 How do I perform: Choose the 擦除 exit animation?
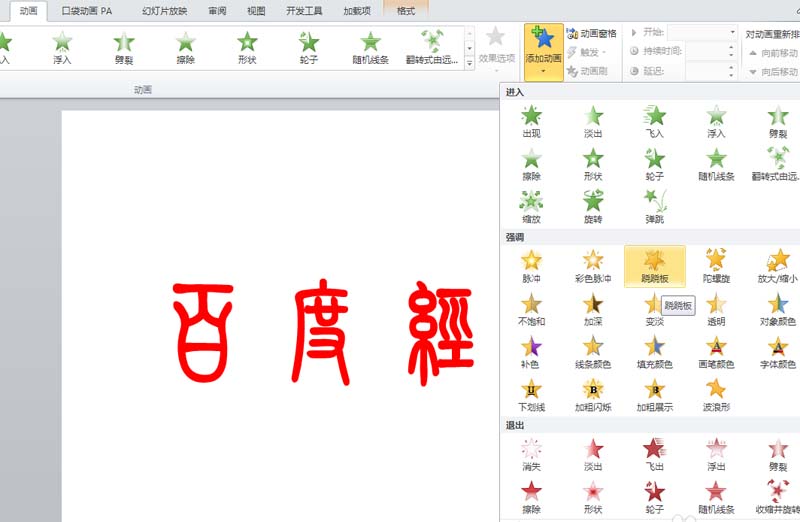point(531,498)
